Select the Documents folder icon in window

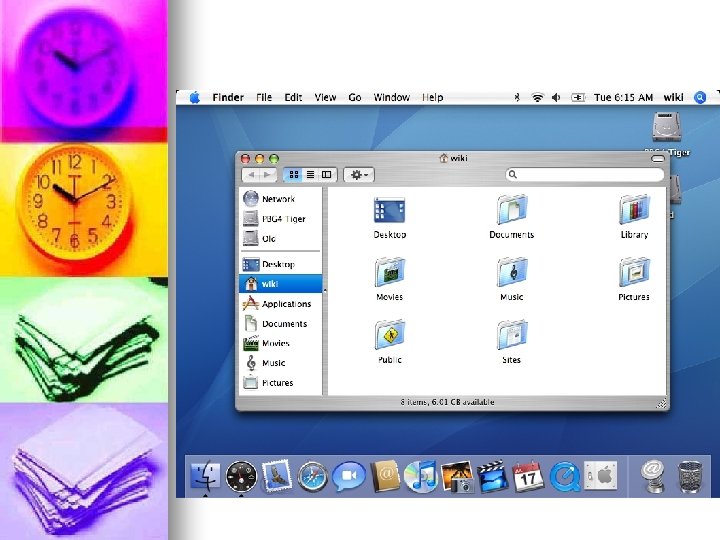pyautogui.click(x=512, y=210)
